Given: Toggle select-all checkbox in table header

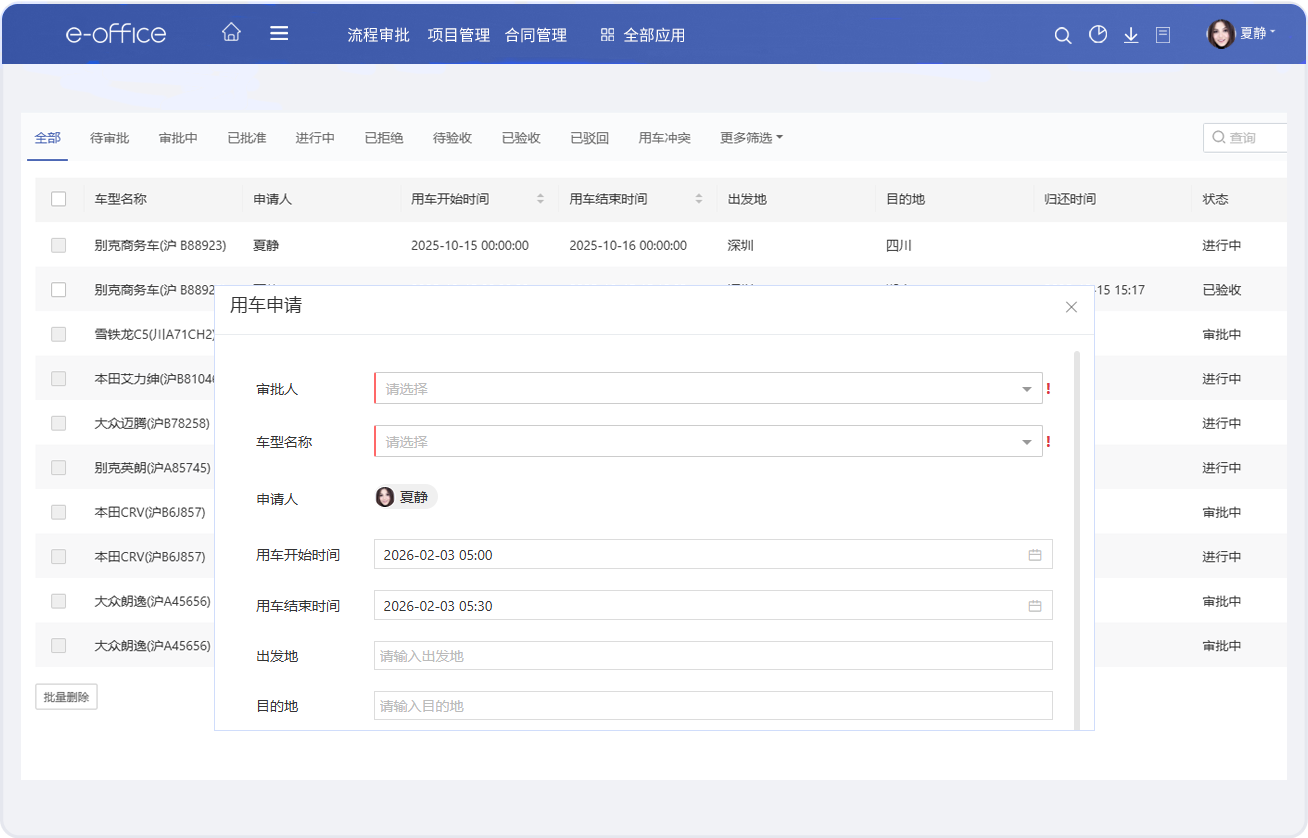Looking at the screenshot, I should pyautogui.click(x=59, y=199).
